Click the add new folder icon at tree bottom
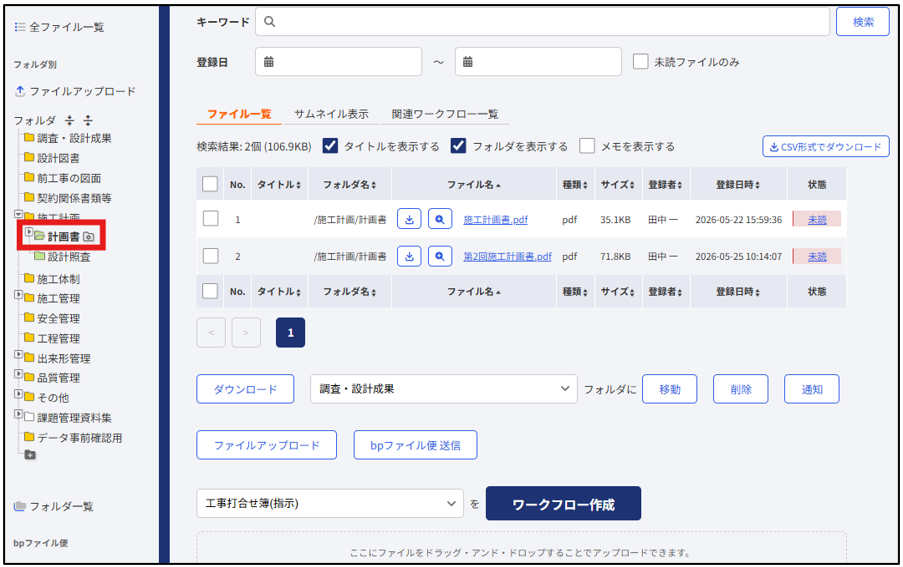 30,455
